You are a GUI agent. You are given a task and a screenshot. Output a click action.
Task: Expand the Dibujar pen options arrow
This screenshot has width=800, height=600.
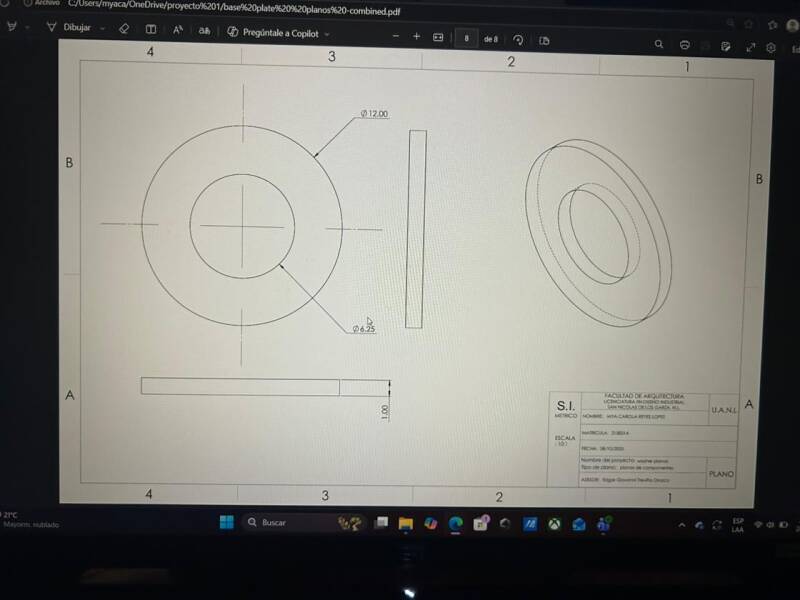tap(103, 29)
